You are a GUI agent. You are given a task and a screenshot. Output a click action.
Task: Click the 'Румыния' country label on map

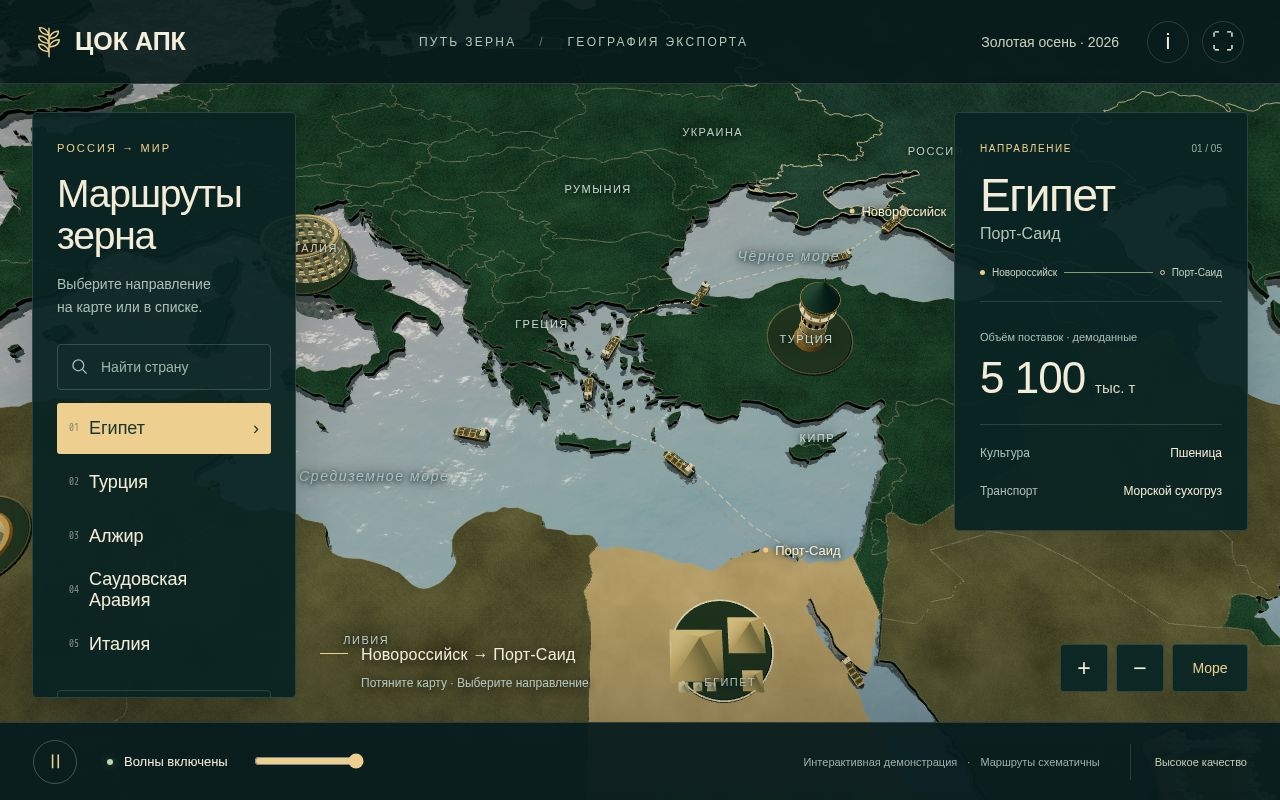click(x=597, y=189)
